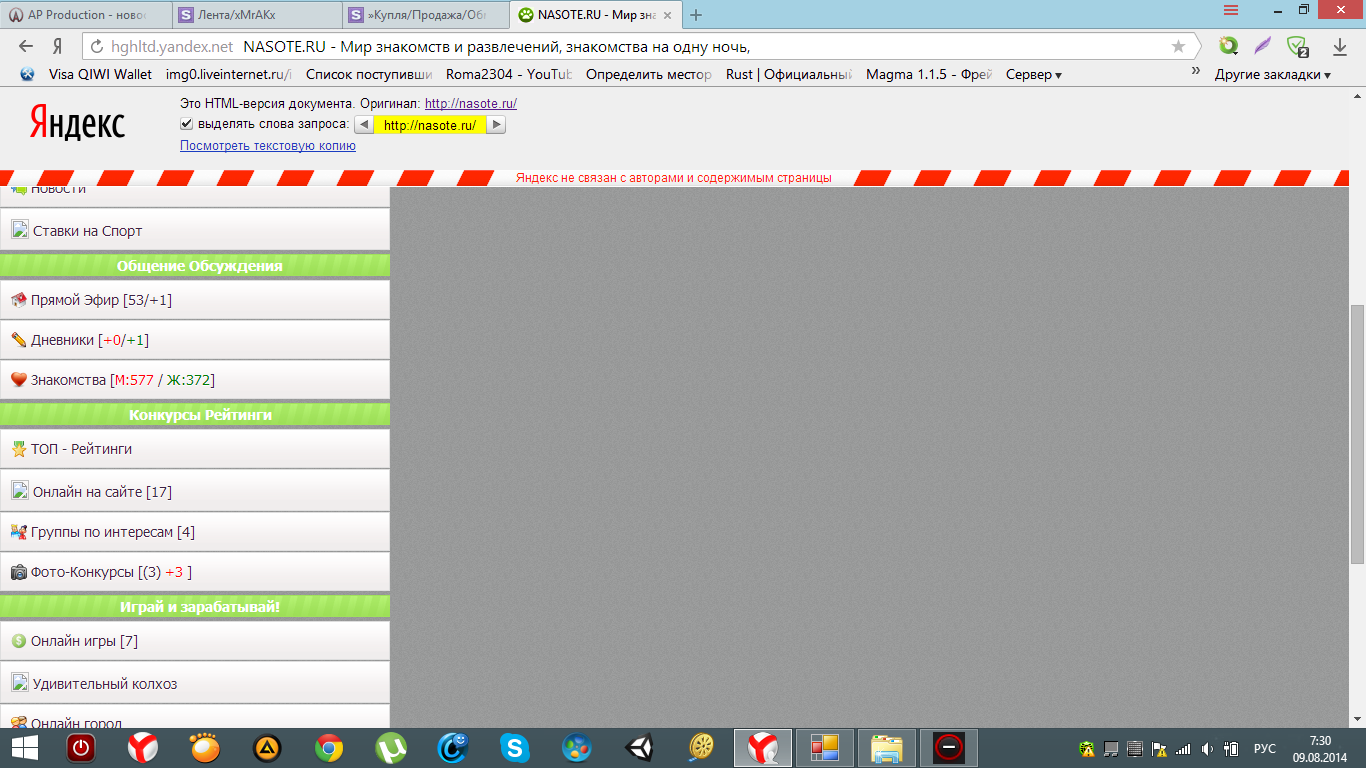Launch Skype from the taskbar
Screen dimensions: 1366x768
click(514, 747)
